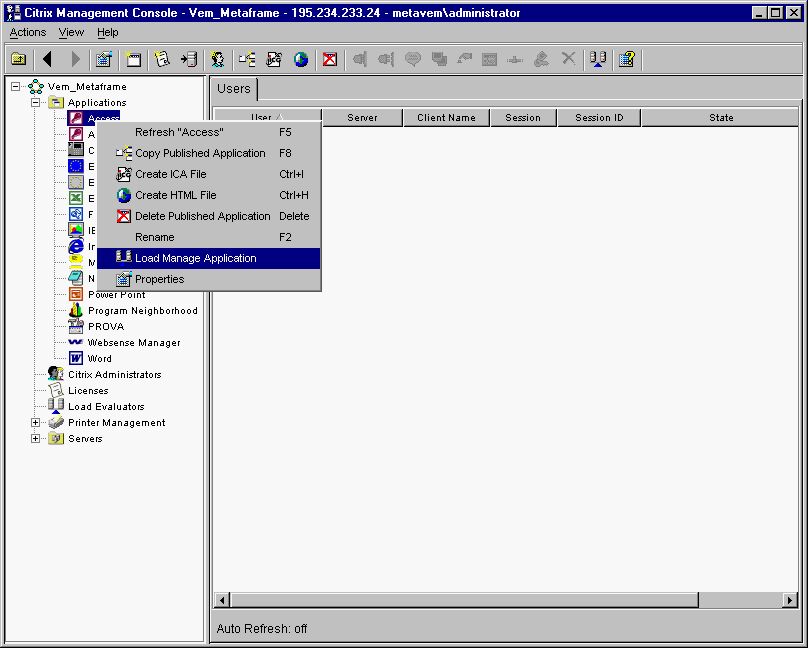Viewport: 808px width, 648px height.
Task: Click the server-with-arrow toolbar icon
Action: point(189,59)
